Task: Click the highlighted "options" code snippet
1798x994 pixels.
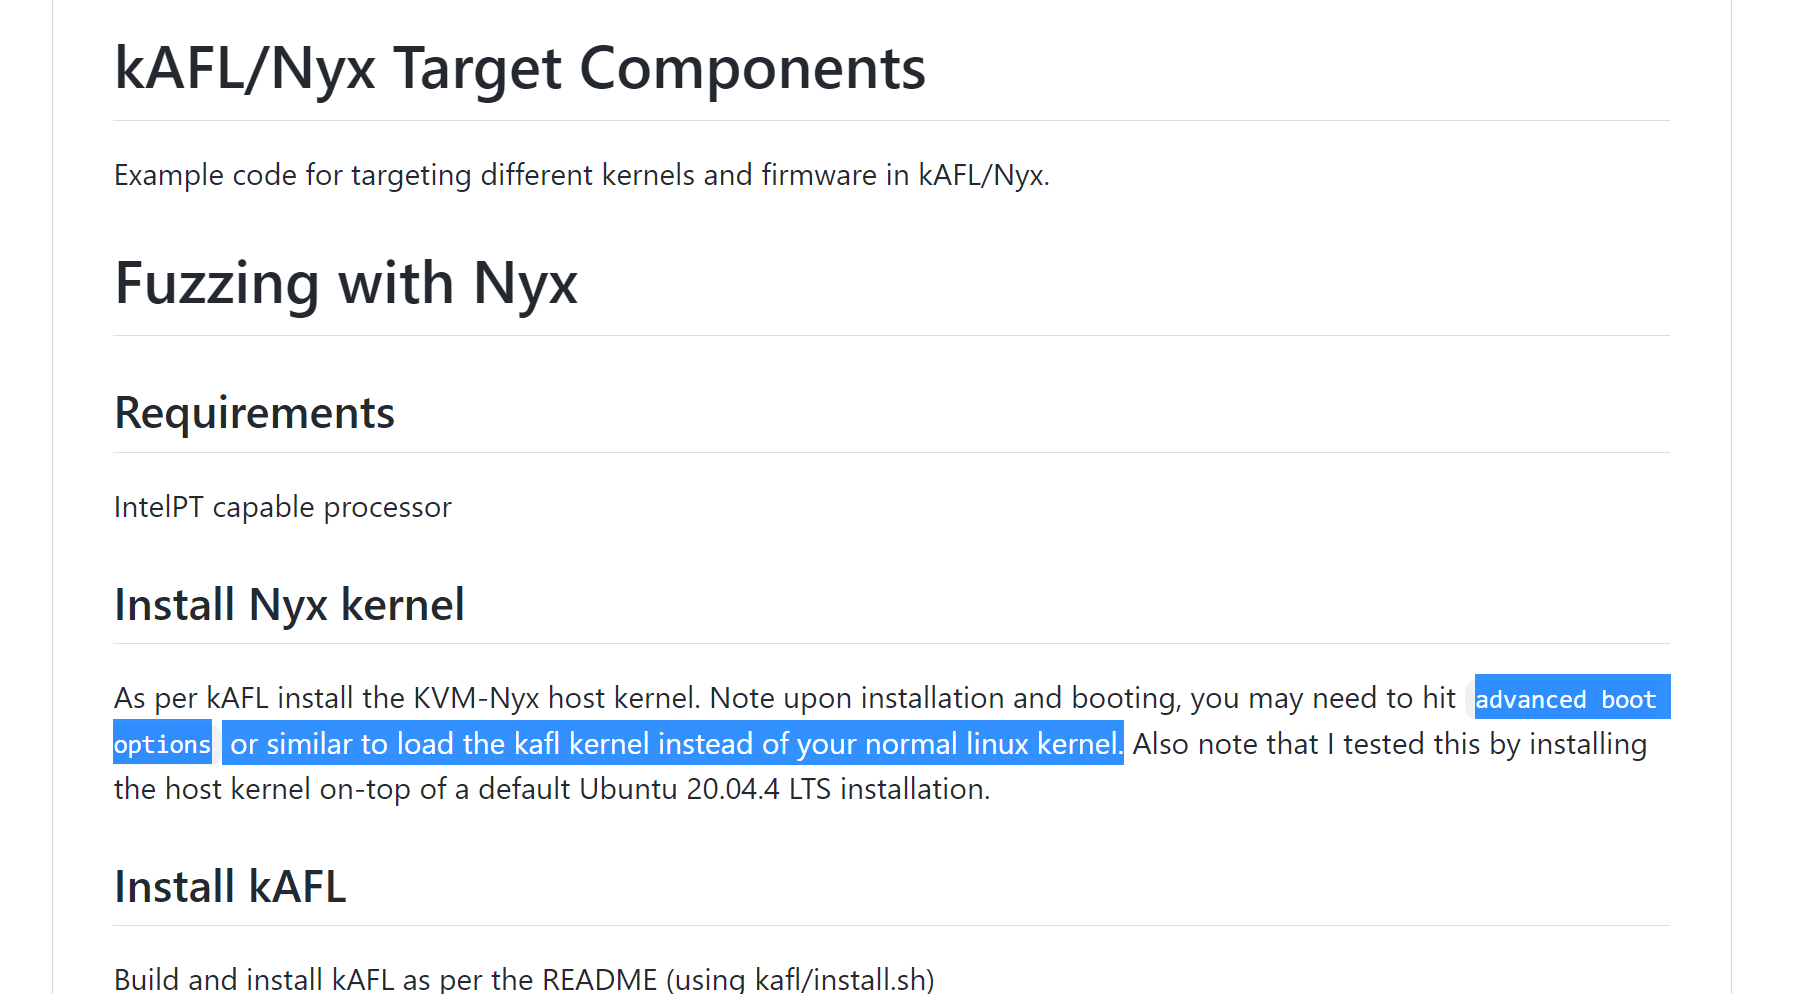Action: [x=162, y=744]
